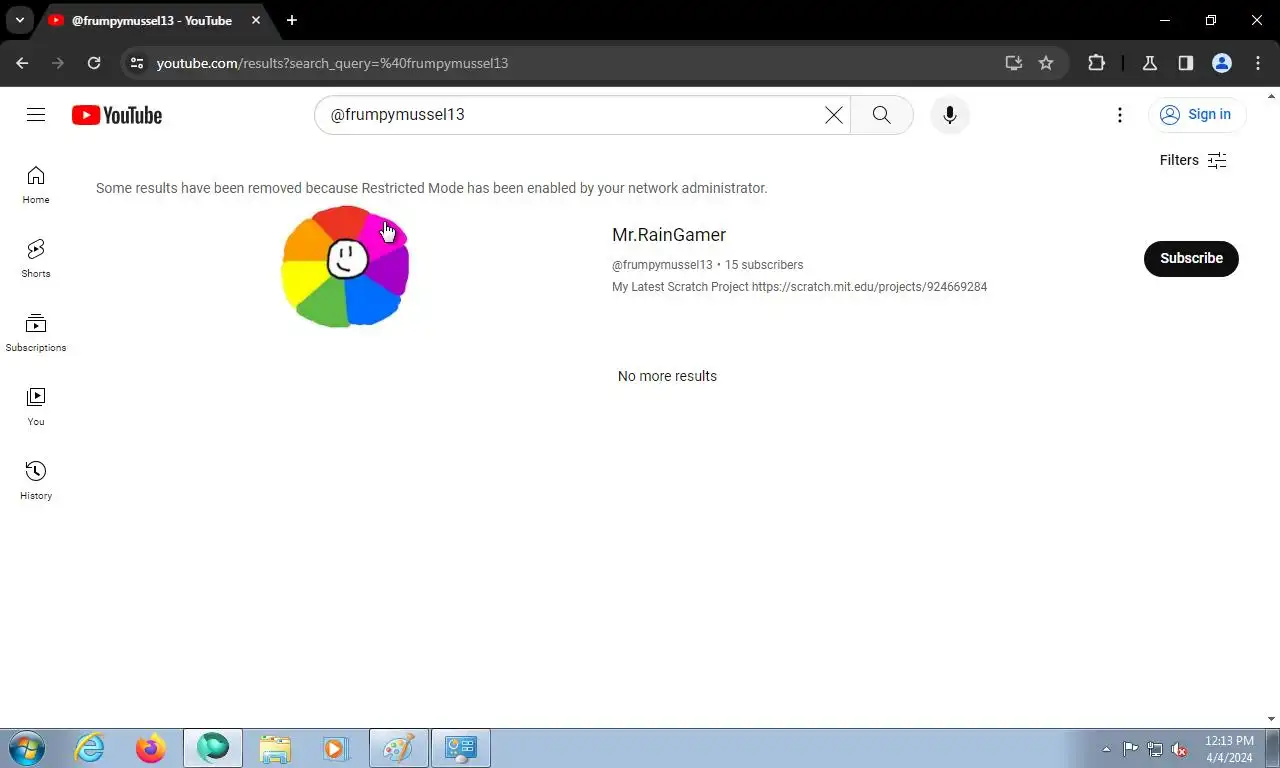Click the browser forward arrow
This screenshot has height=768, width=1280.
[58, 63]
